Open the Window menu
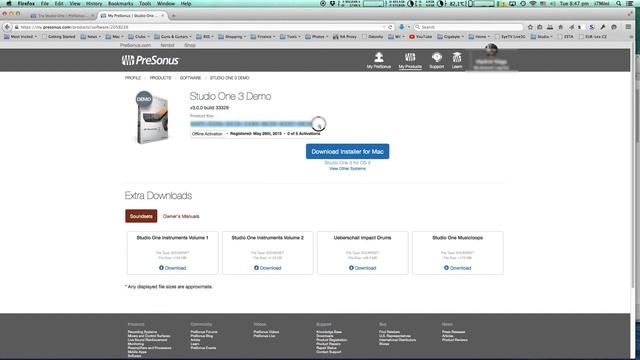 [166, 3]
